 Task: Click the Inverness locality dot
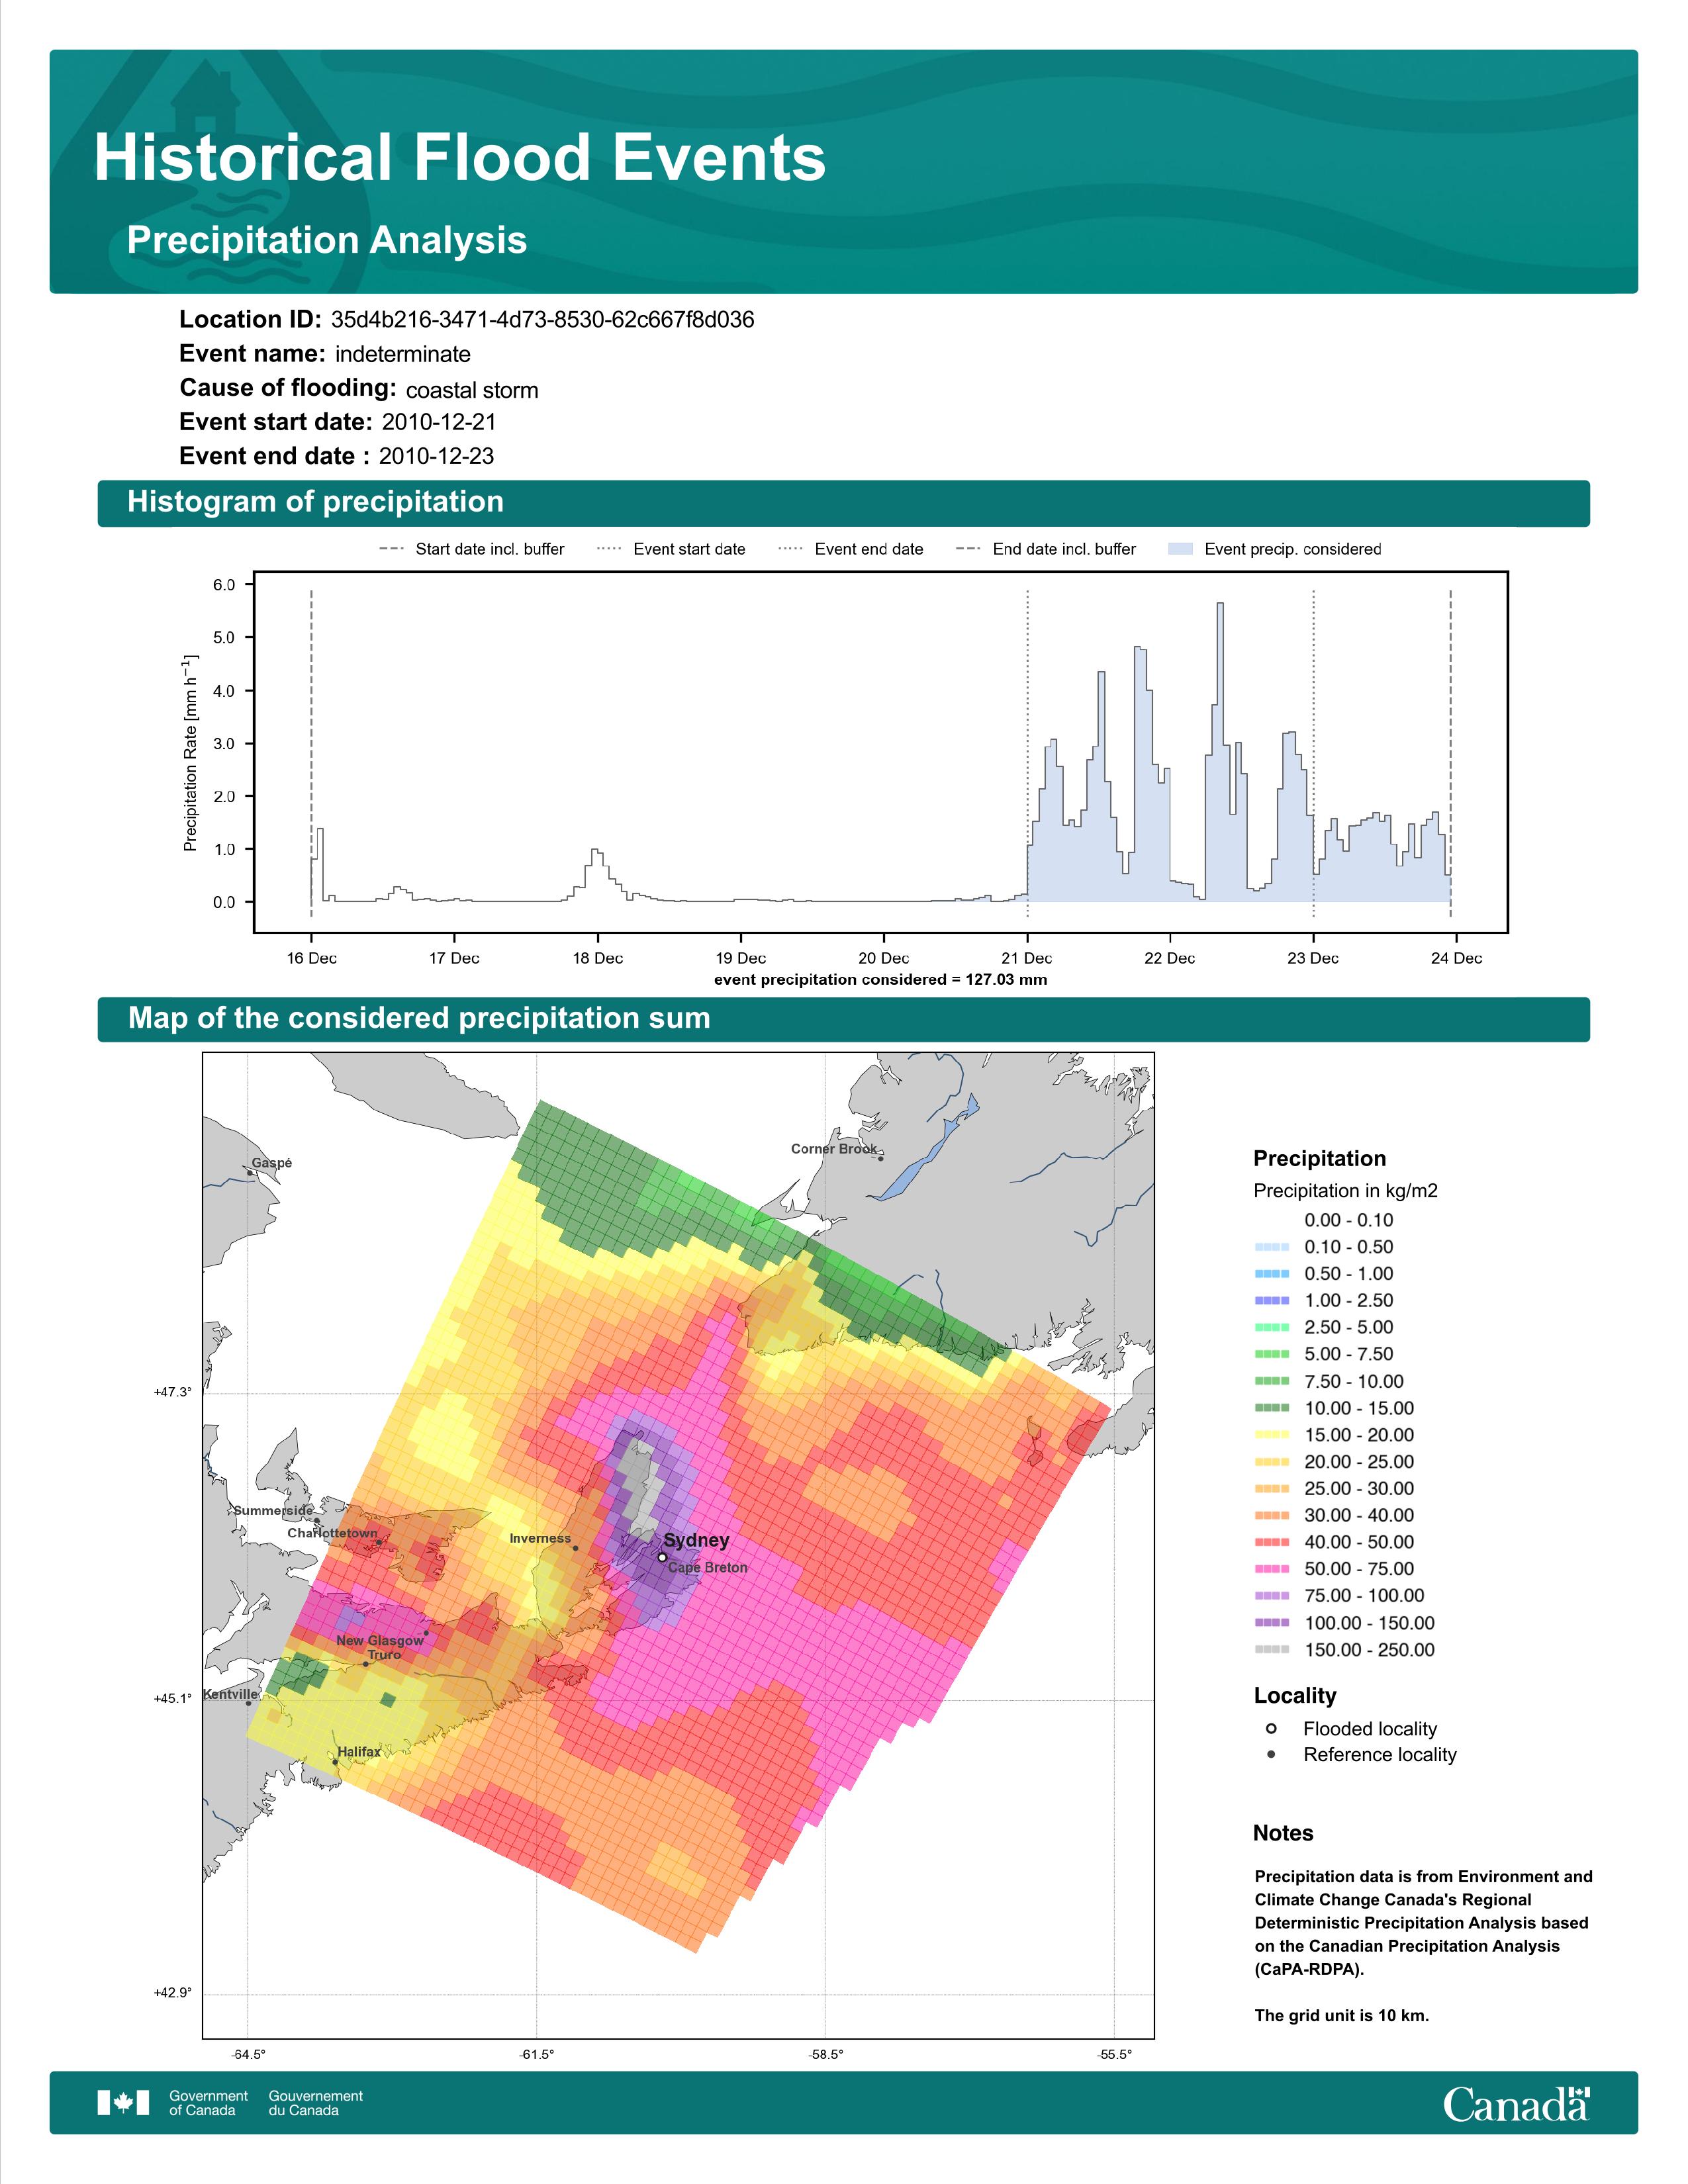[x=575, y=1548]
